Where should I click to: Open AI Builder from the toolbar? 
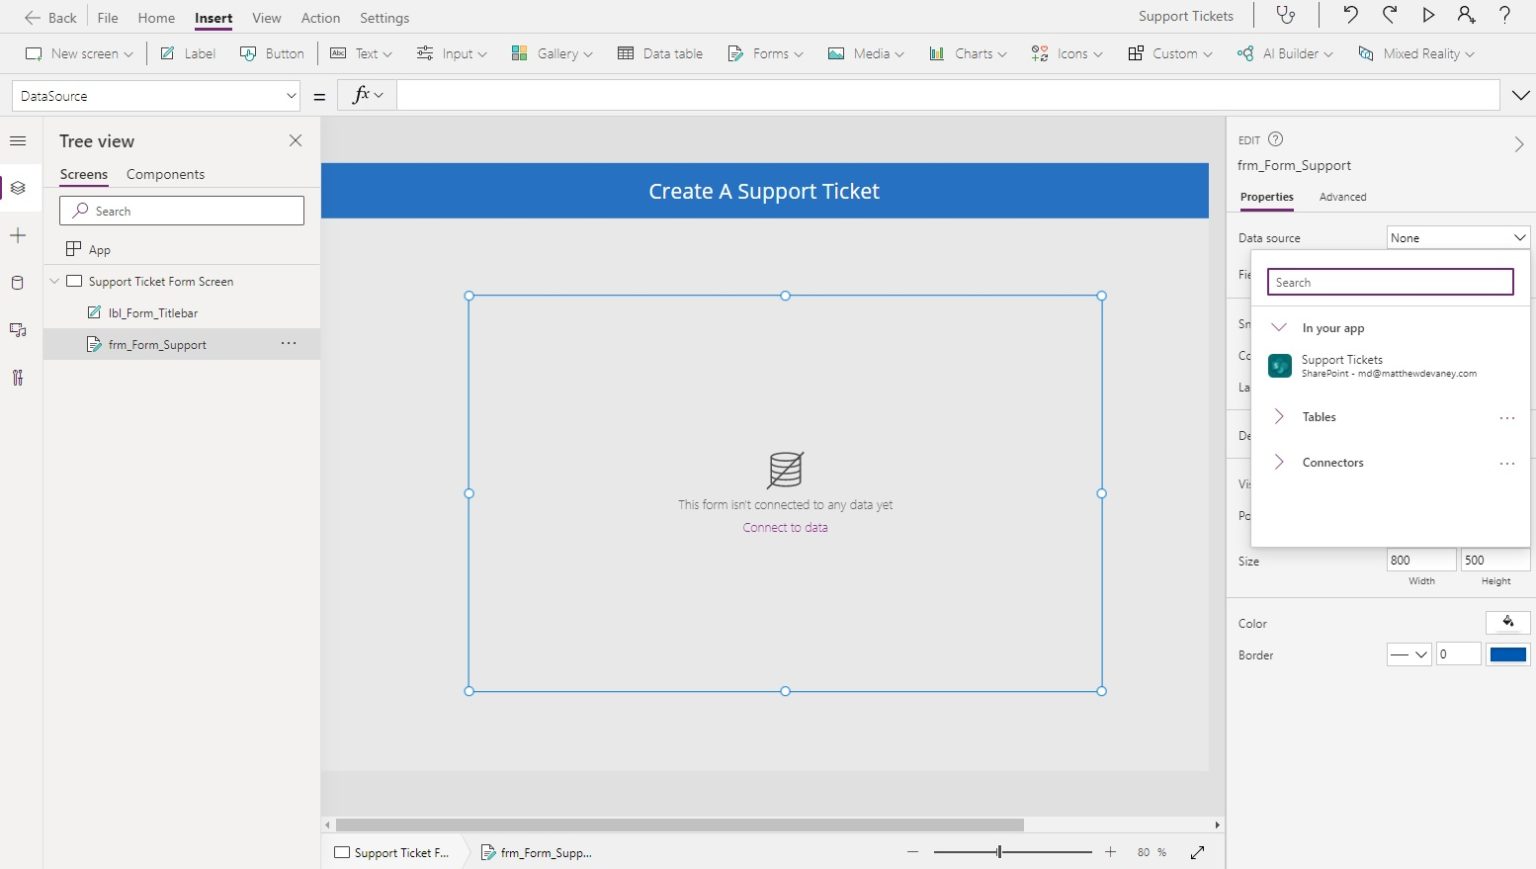(x=1284, y=53)
